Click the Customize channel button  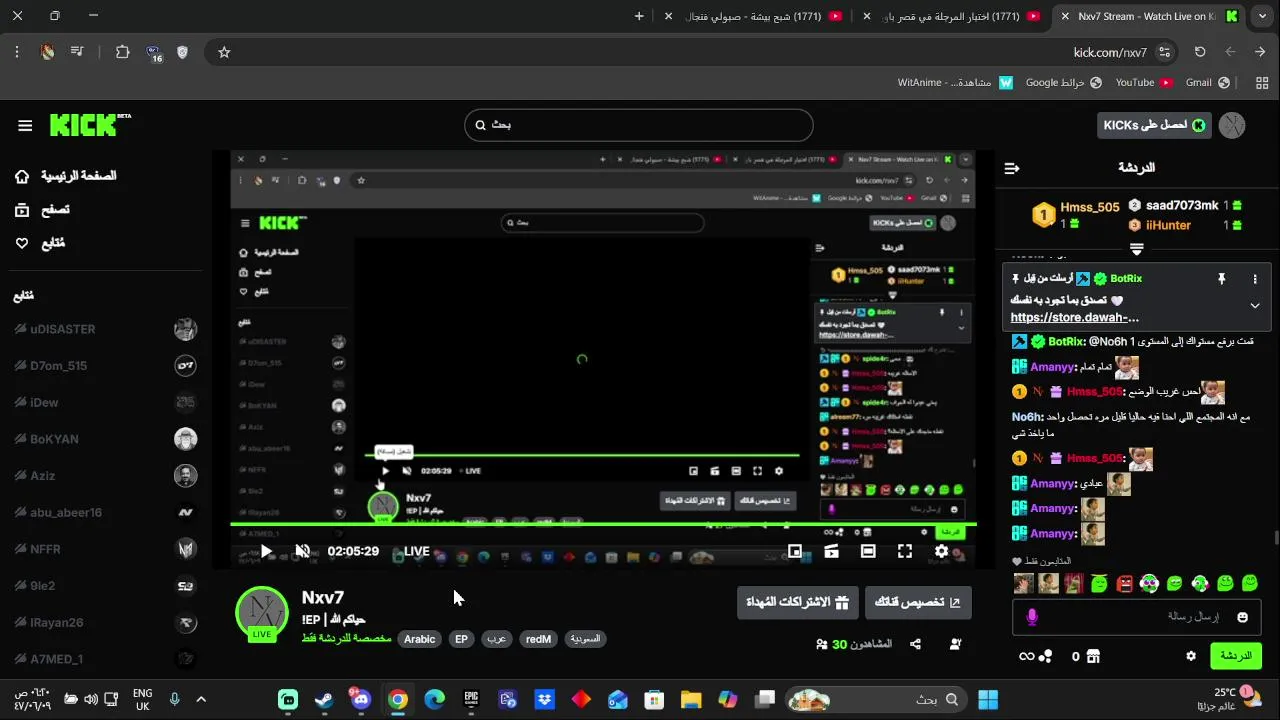click(x=918, y=602)
